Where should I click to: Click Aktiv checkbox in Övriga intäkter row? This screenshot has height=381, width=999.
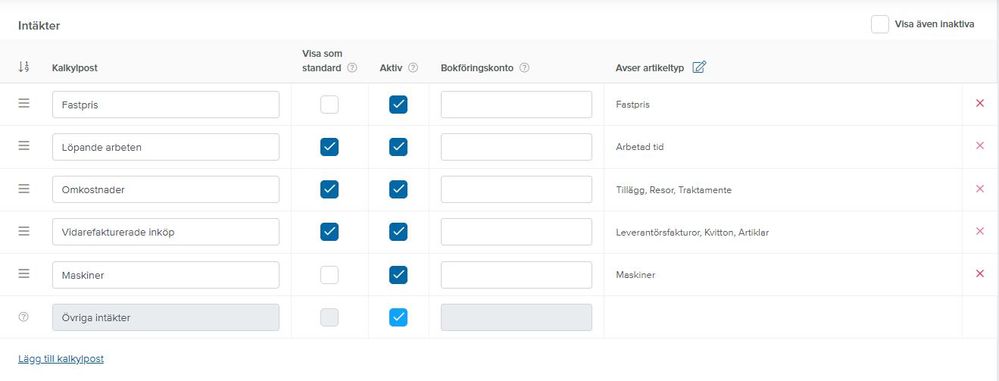[x=398, y=317]
